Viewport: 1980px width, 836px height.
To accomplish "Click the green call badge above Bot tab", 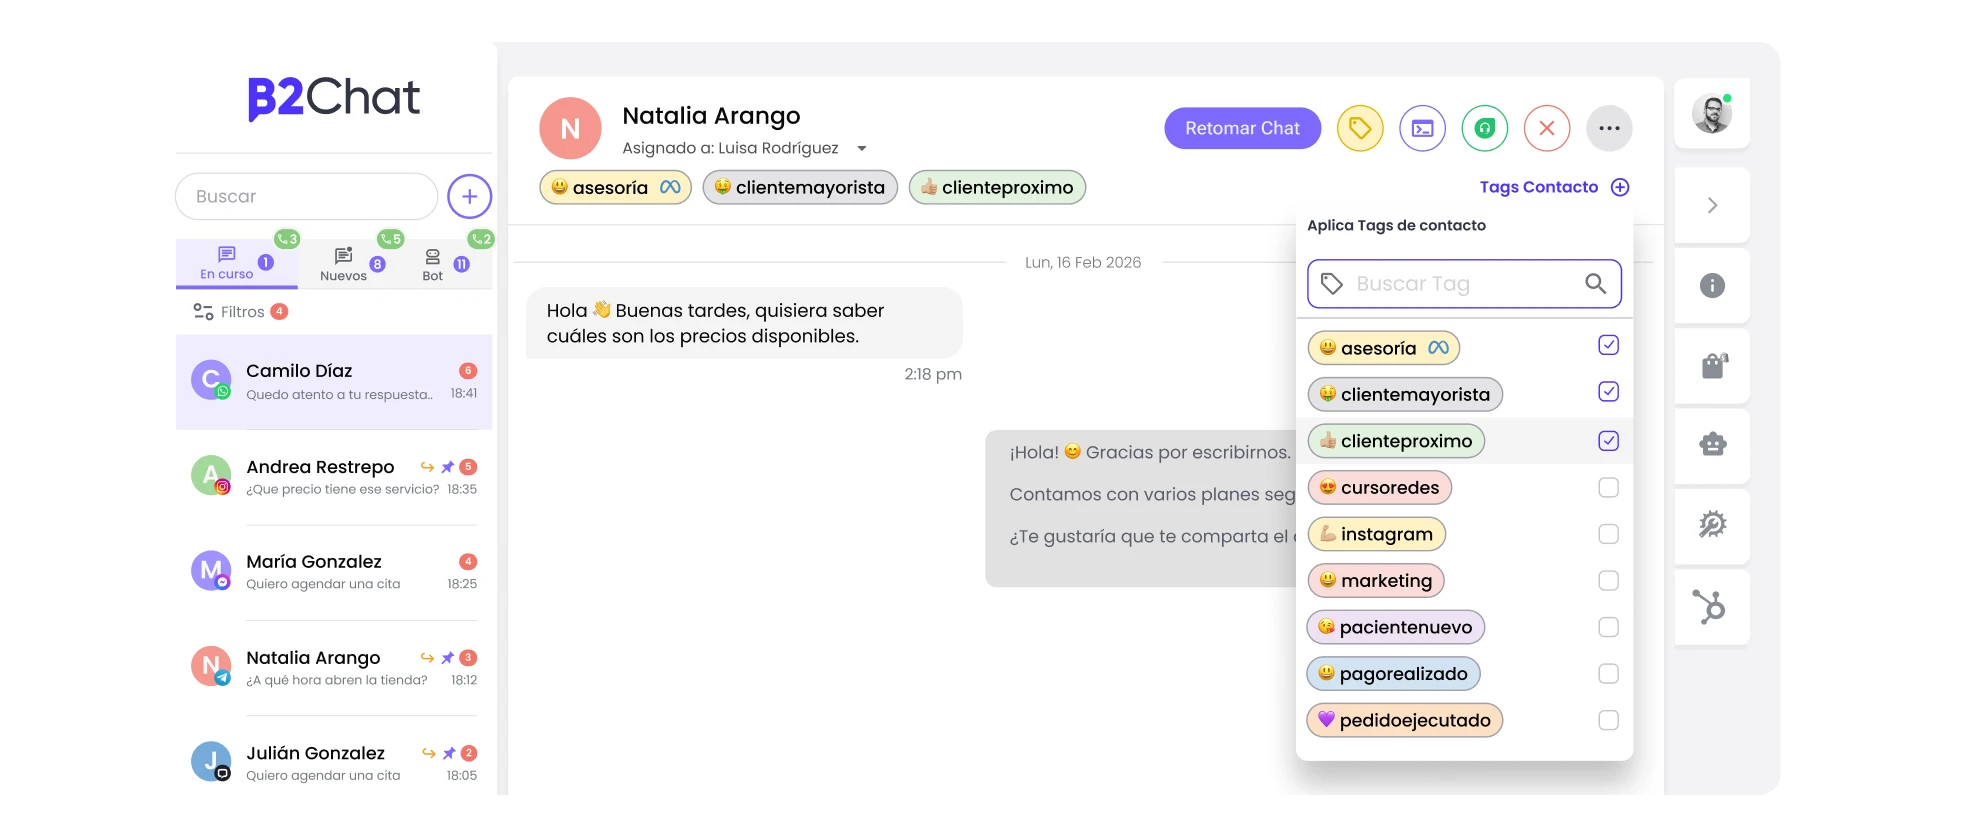I will click(481, 239).
